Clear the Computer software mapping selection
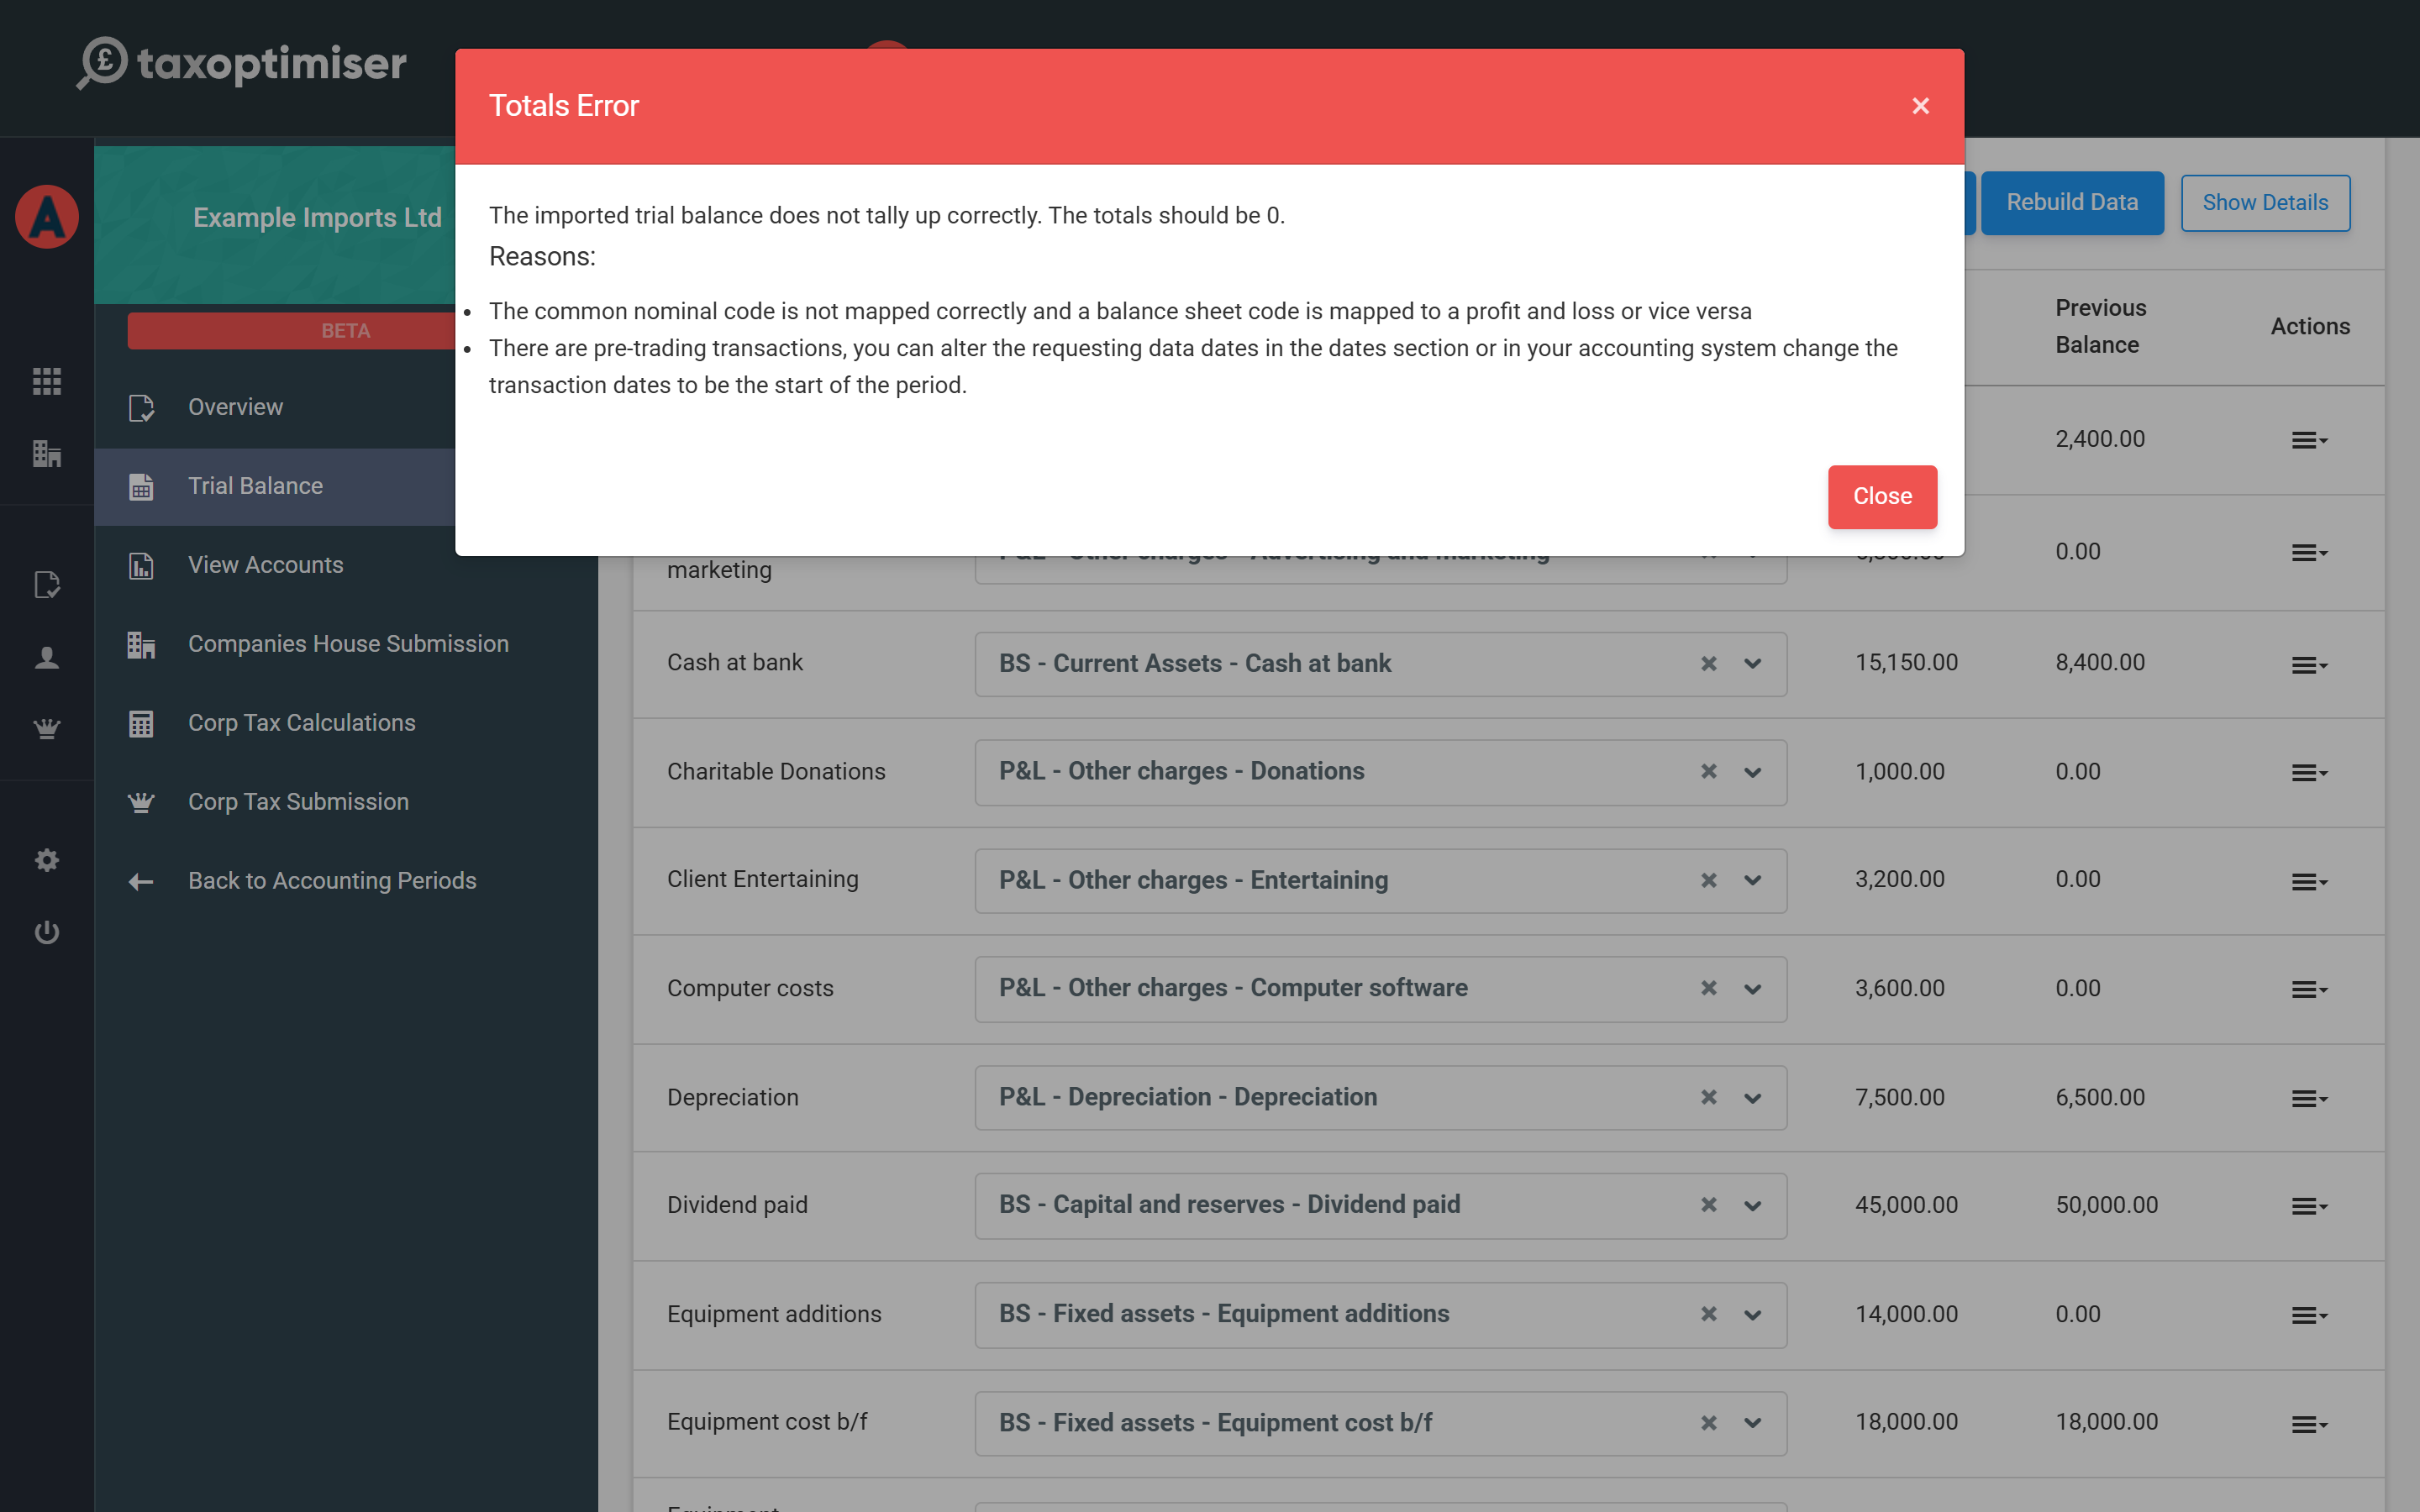This screenshot has width=2420, height=1512. 1708,989
